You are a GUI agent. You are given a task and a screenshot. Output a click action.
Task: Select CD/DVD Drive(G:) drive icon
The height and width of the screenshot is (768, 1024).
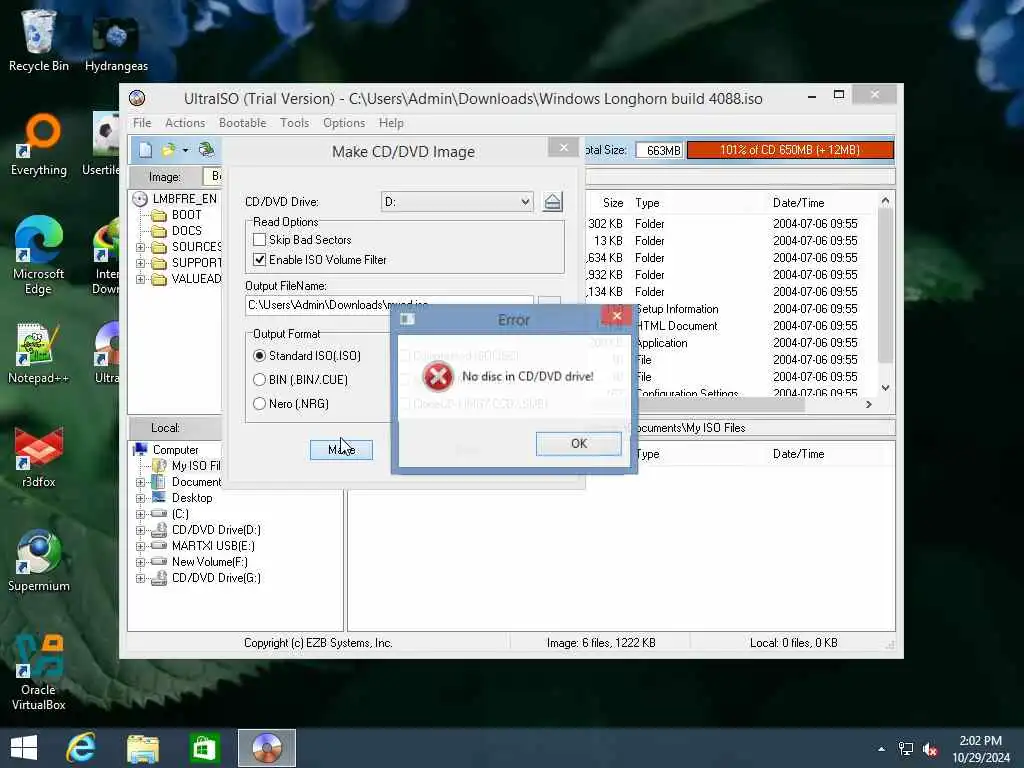[x=159, y=578]
